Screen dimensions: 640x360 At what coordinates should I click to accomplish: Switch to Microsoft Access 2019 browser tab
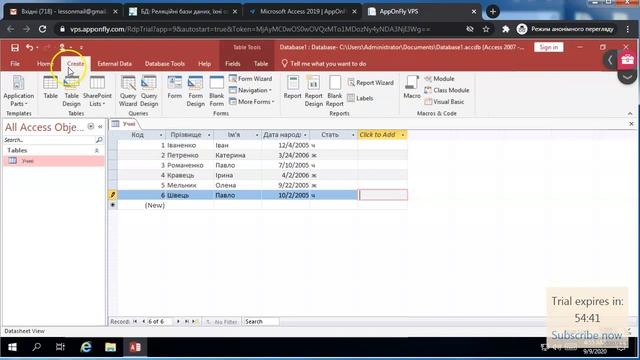302,11
